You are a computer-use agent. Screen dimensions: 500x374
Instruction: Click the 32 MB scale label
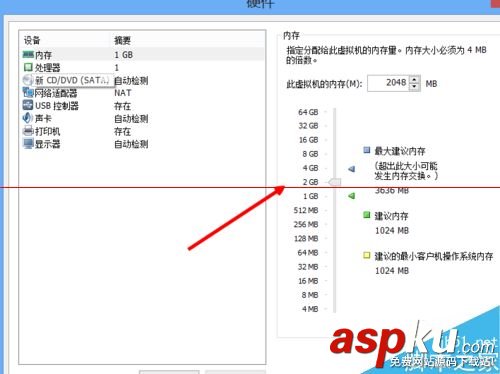pyautogui.click(x=308, y=267)
